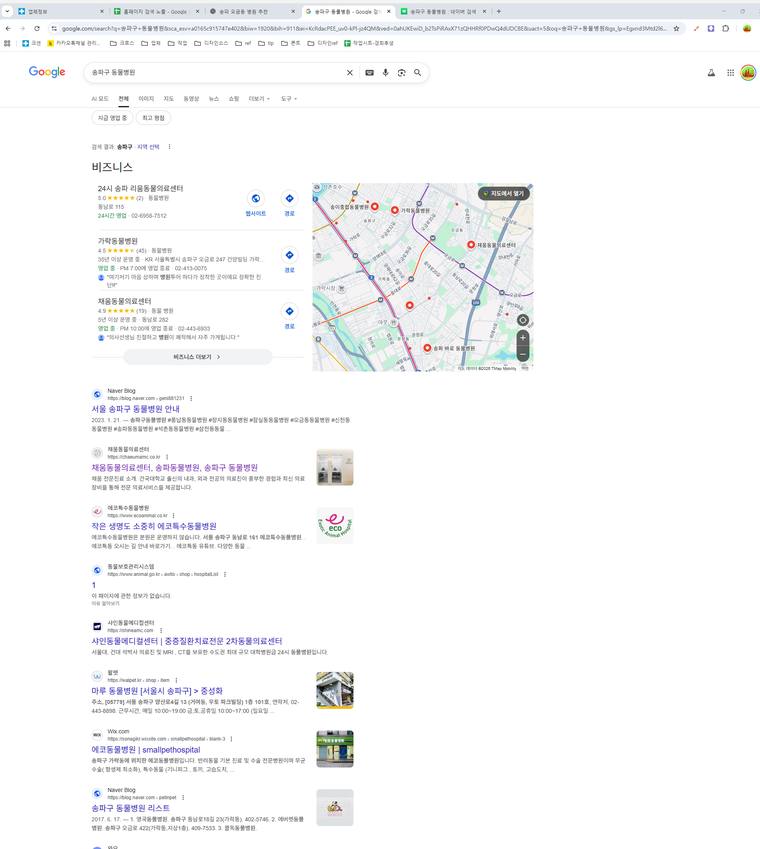Viewport: 760px width, 849px height.
Task: Click the 가락동물병원 map pin
Action: (x=395, y=210)
